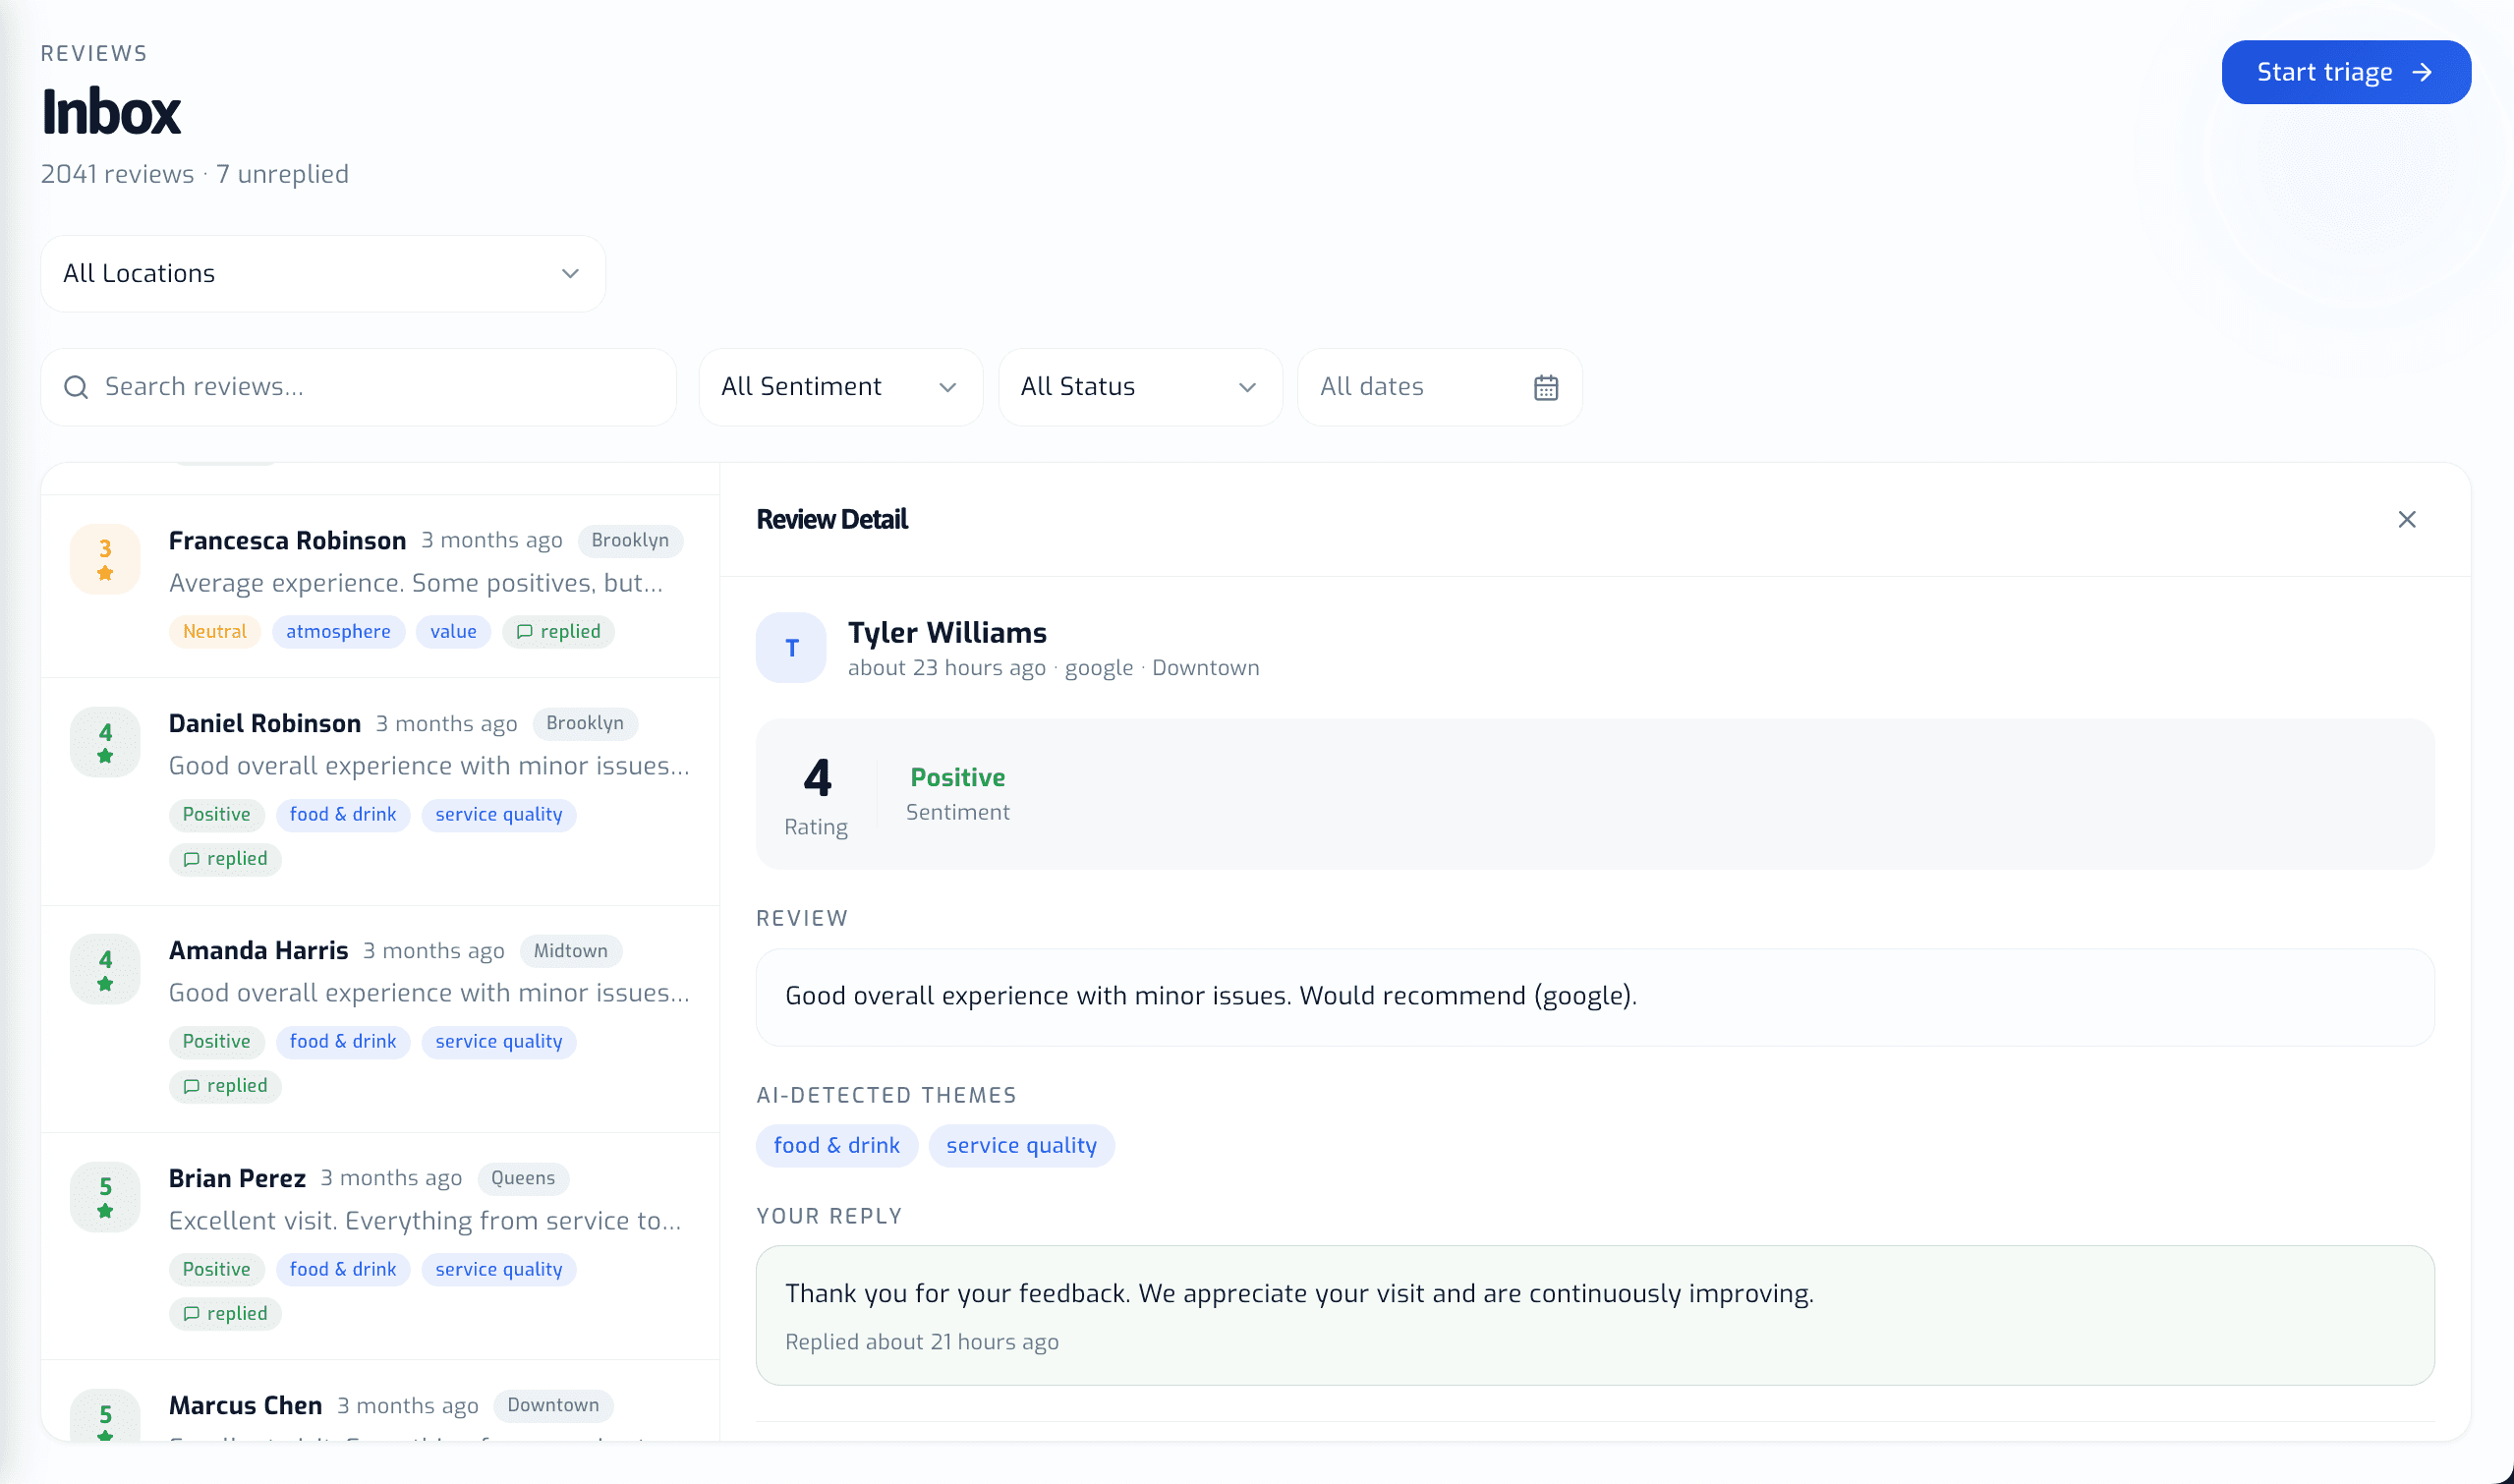Click the atmosphere tag on Francesca's review
Image resolution: width=2514 pixels, height=1484 pixels.
pos(338,632)
